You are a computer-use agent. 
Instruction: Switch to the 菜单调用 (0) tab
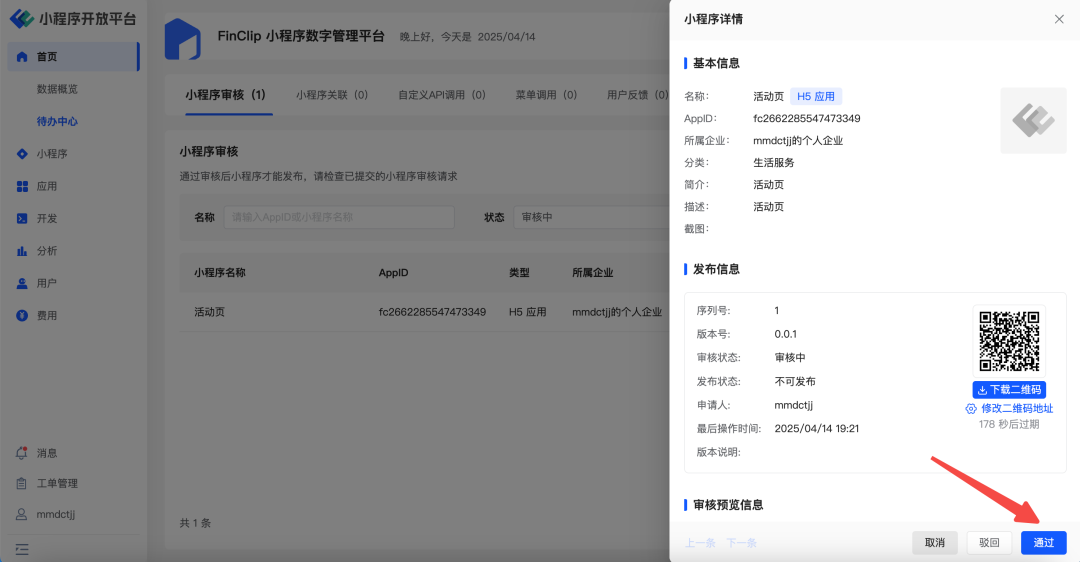point(546,95)
